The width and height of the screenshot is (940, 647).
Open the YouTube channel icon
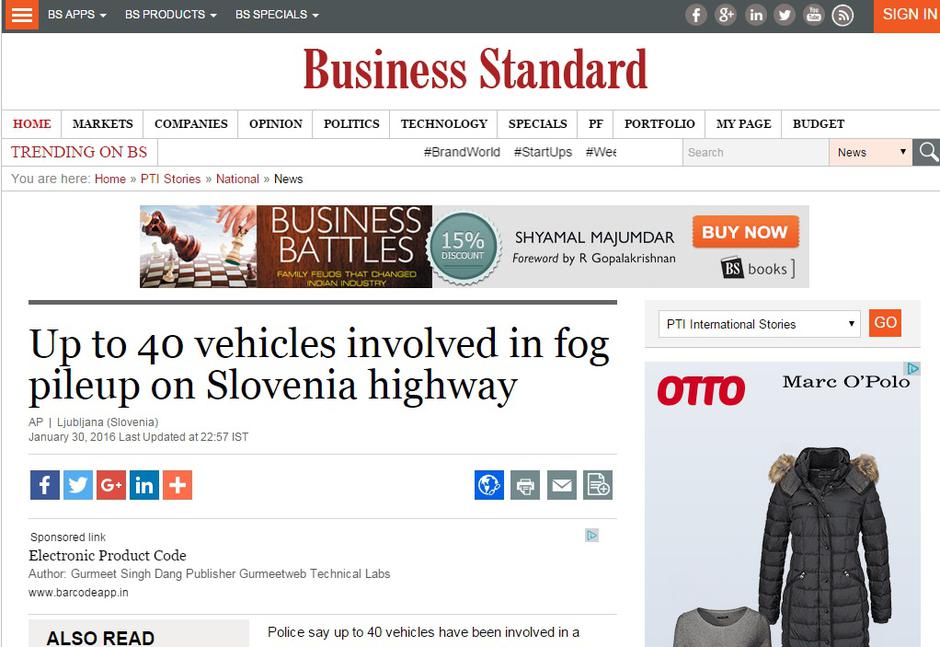[x=814, y=15]
